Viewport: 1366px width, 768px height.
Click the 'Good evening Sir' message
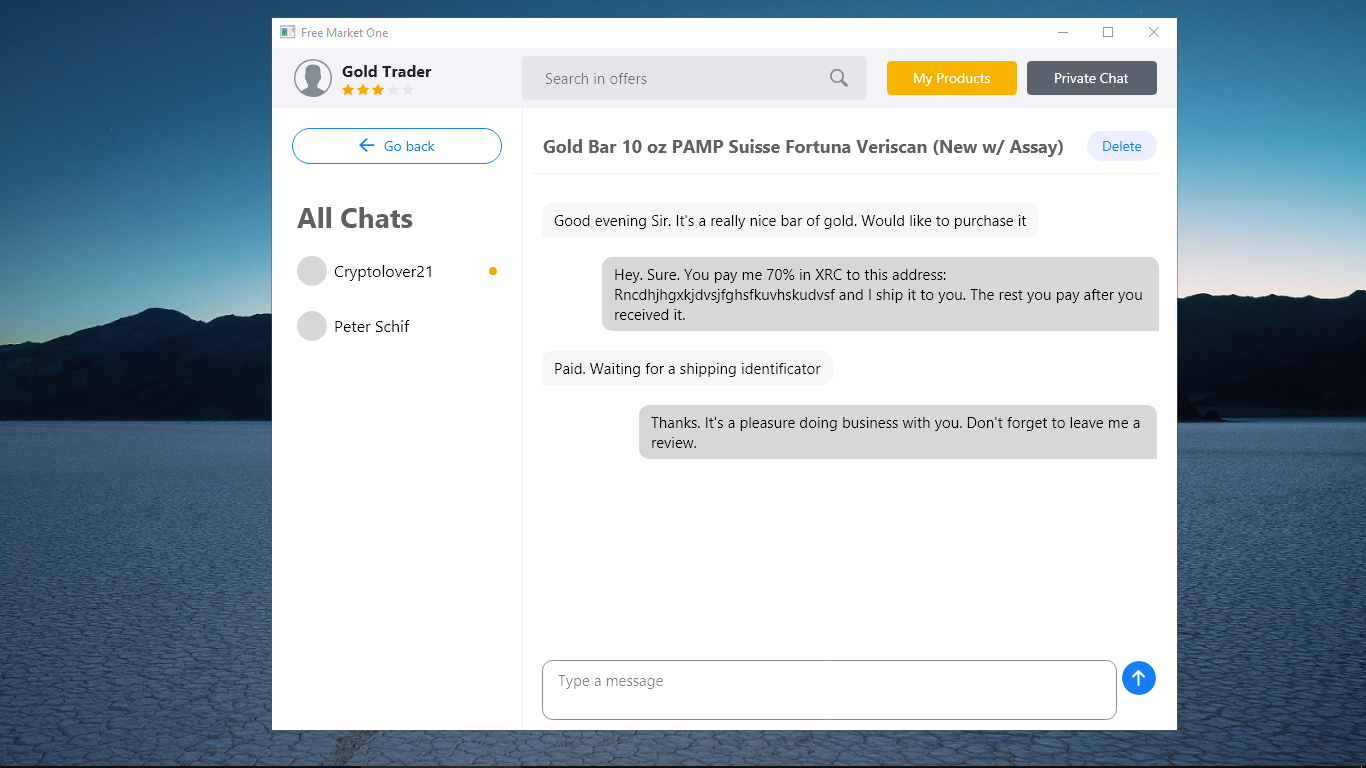[x=790, y=221]
